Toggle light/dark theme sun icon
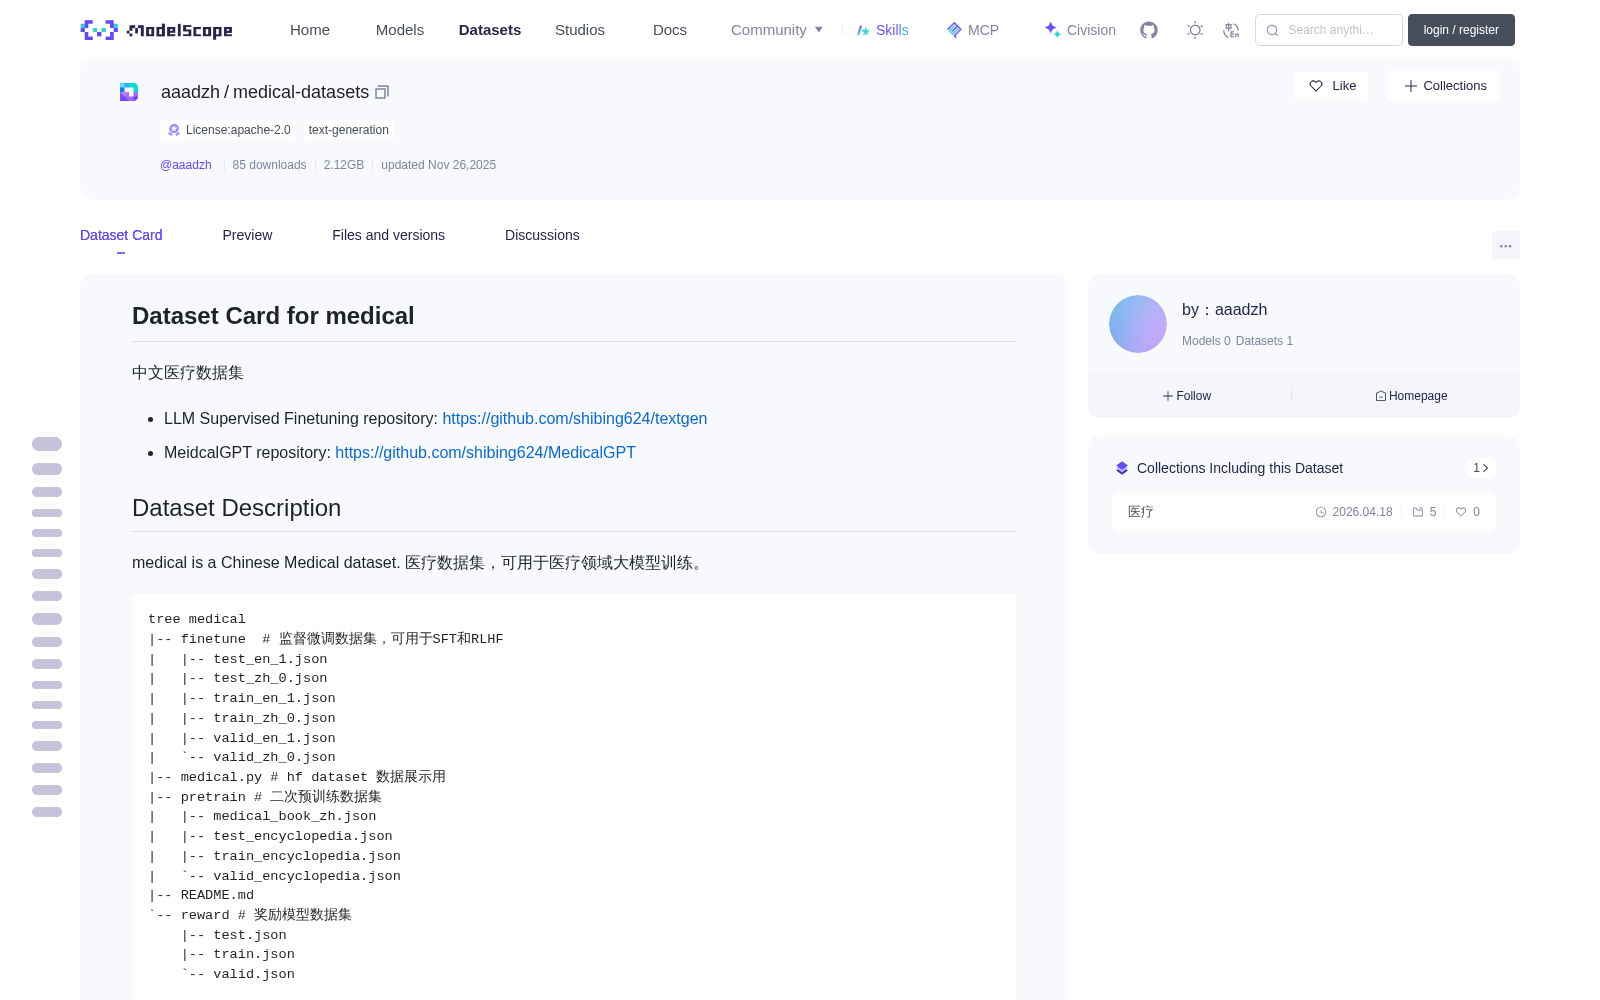The width and height of the screenshot is (1600, 1000). pos(1195,30)
